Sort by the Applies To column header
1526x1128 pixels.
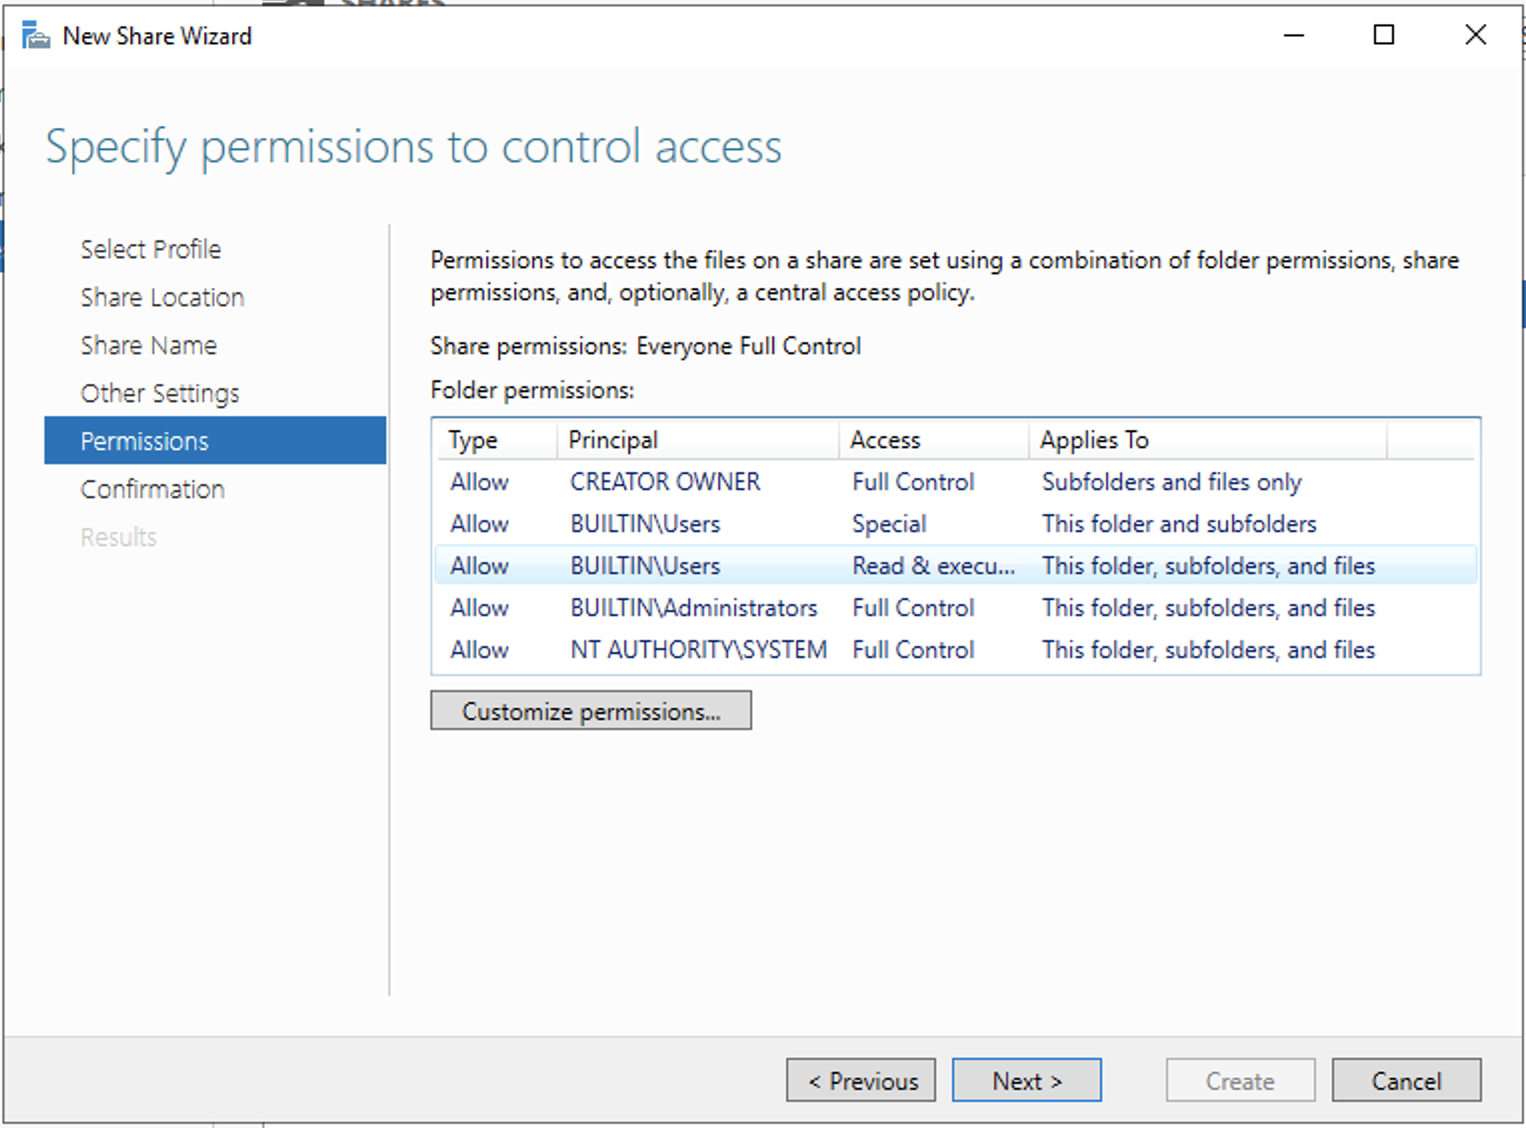tap(1094, 440)
